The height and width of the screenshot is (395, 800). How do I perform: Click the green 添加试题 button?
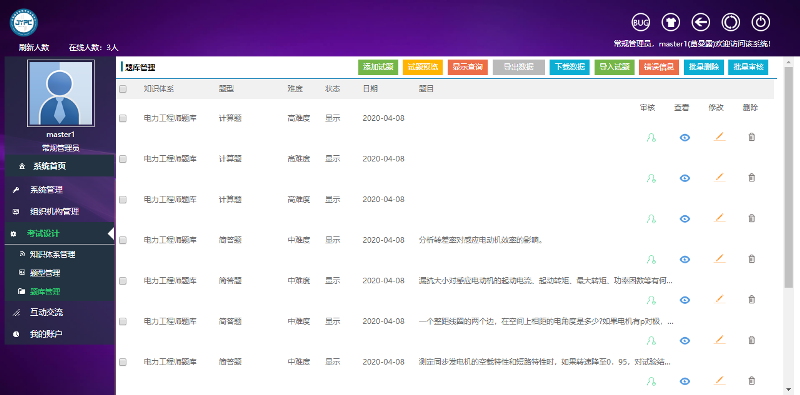pyautogui.click(x=378, y=67)
